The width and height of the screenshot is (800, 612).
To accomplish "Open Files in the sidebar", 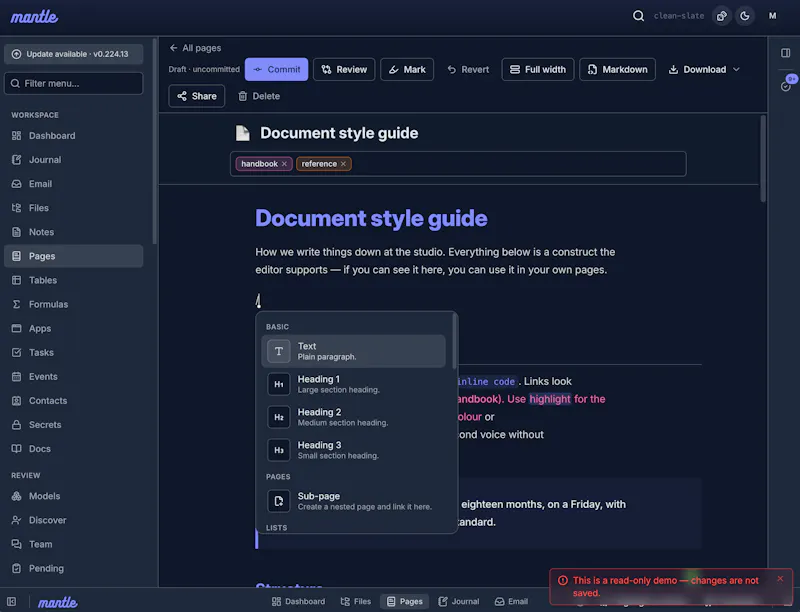I will 73,208.
